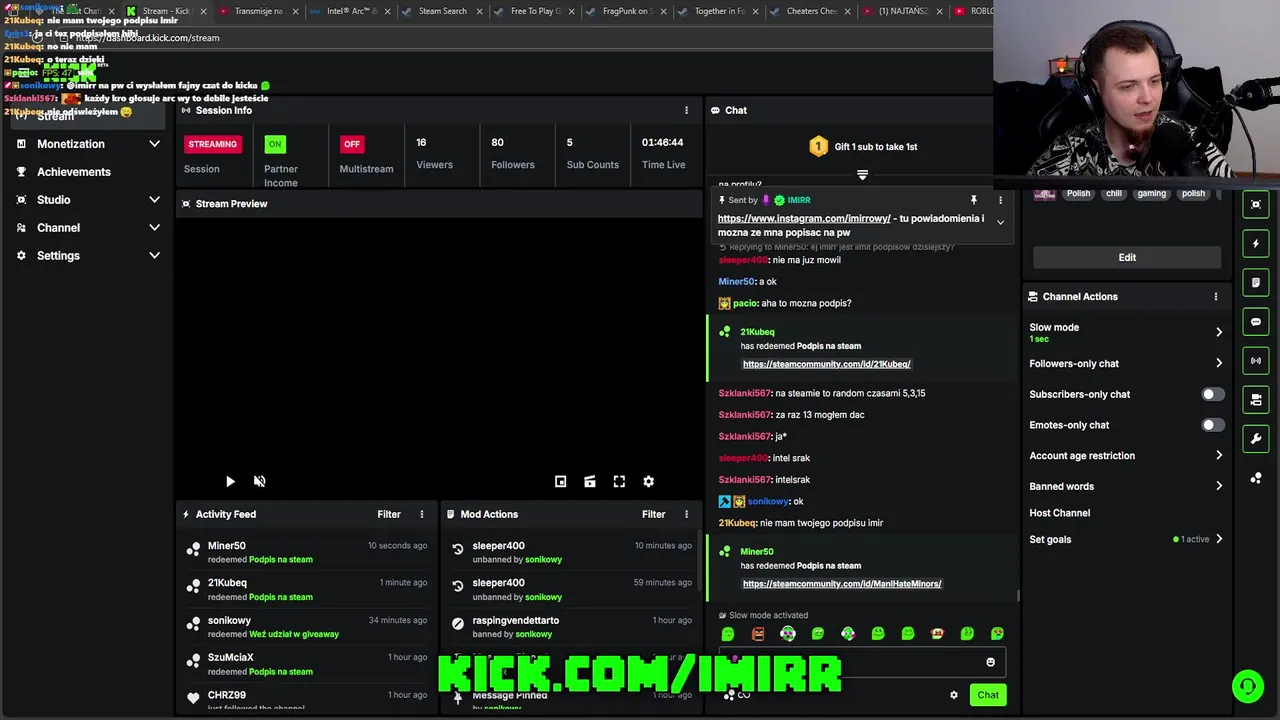Open Channel Actions options menu
This screenshot has height=720, width=1280.
(1216, 297)
